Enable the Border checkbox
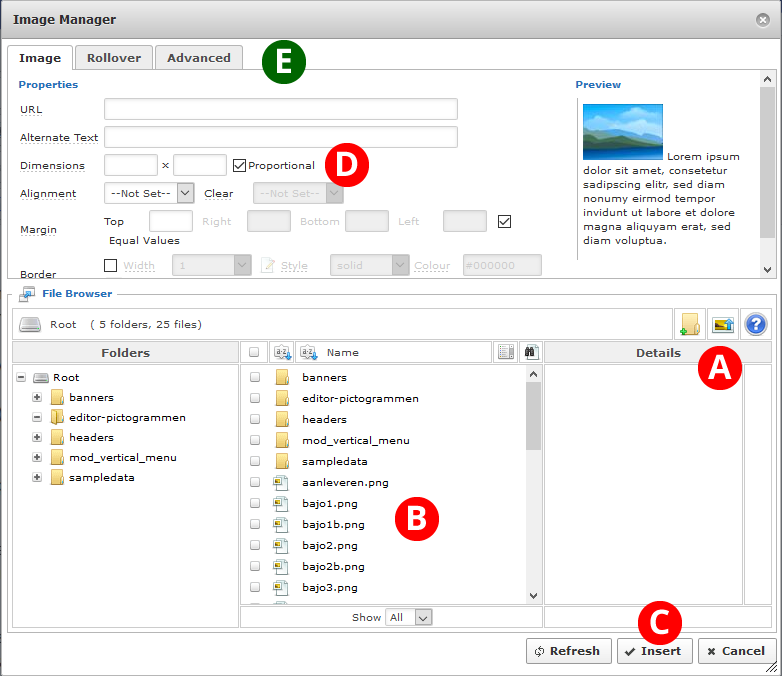The width and height of the screenshot is (782, 676). [x=110, y=265]
